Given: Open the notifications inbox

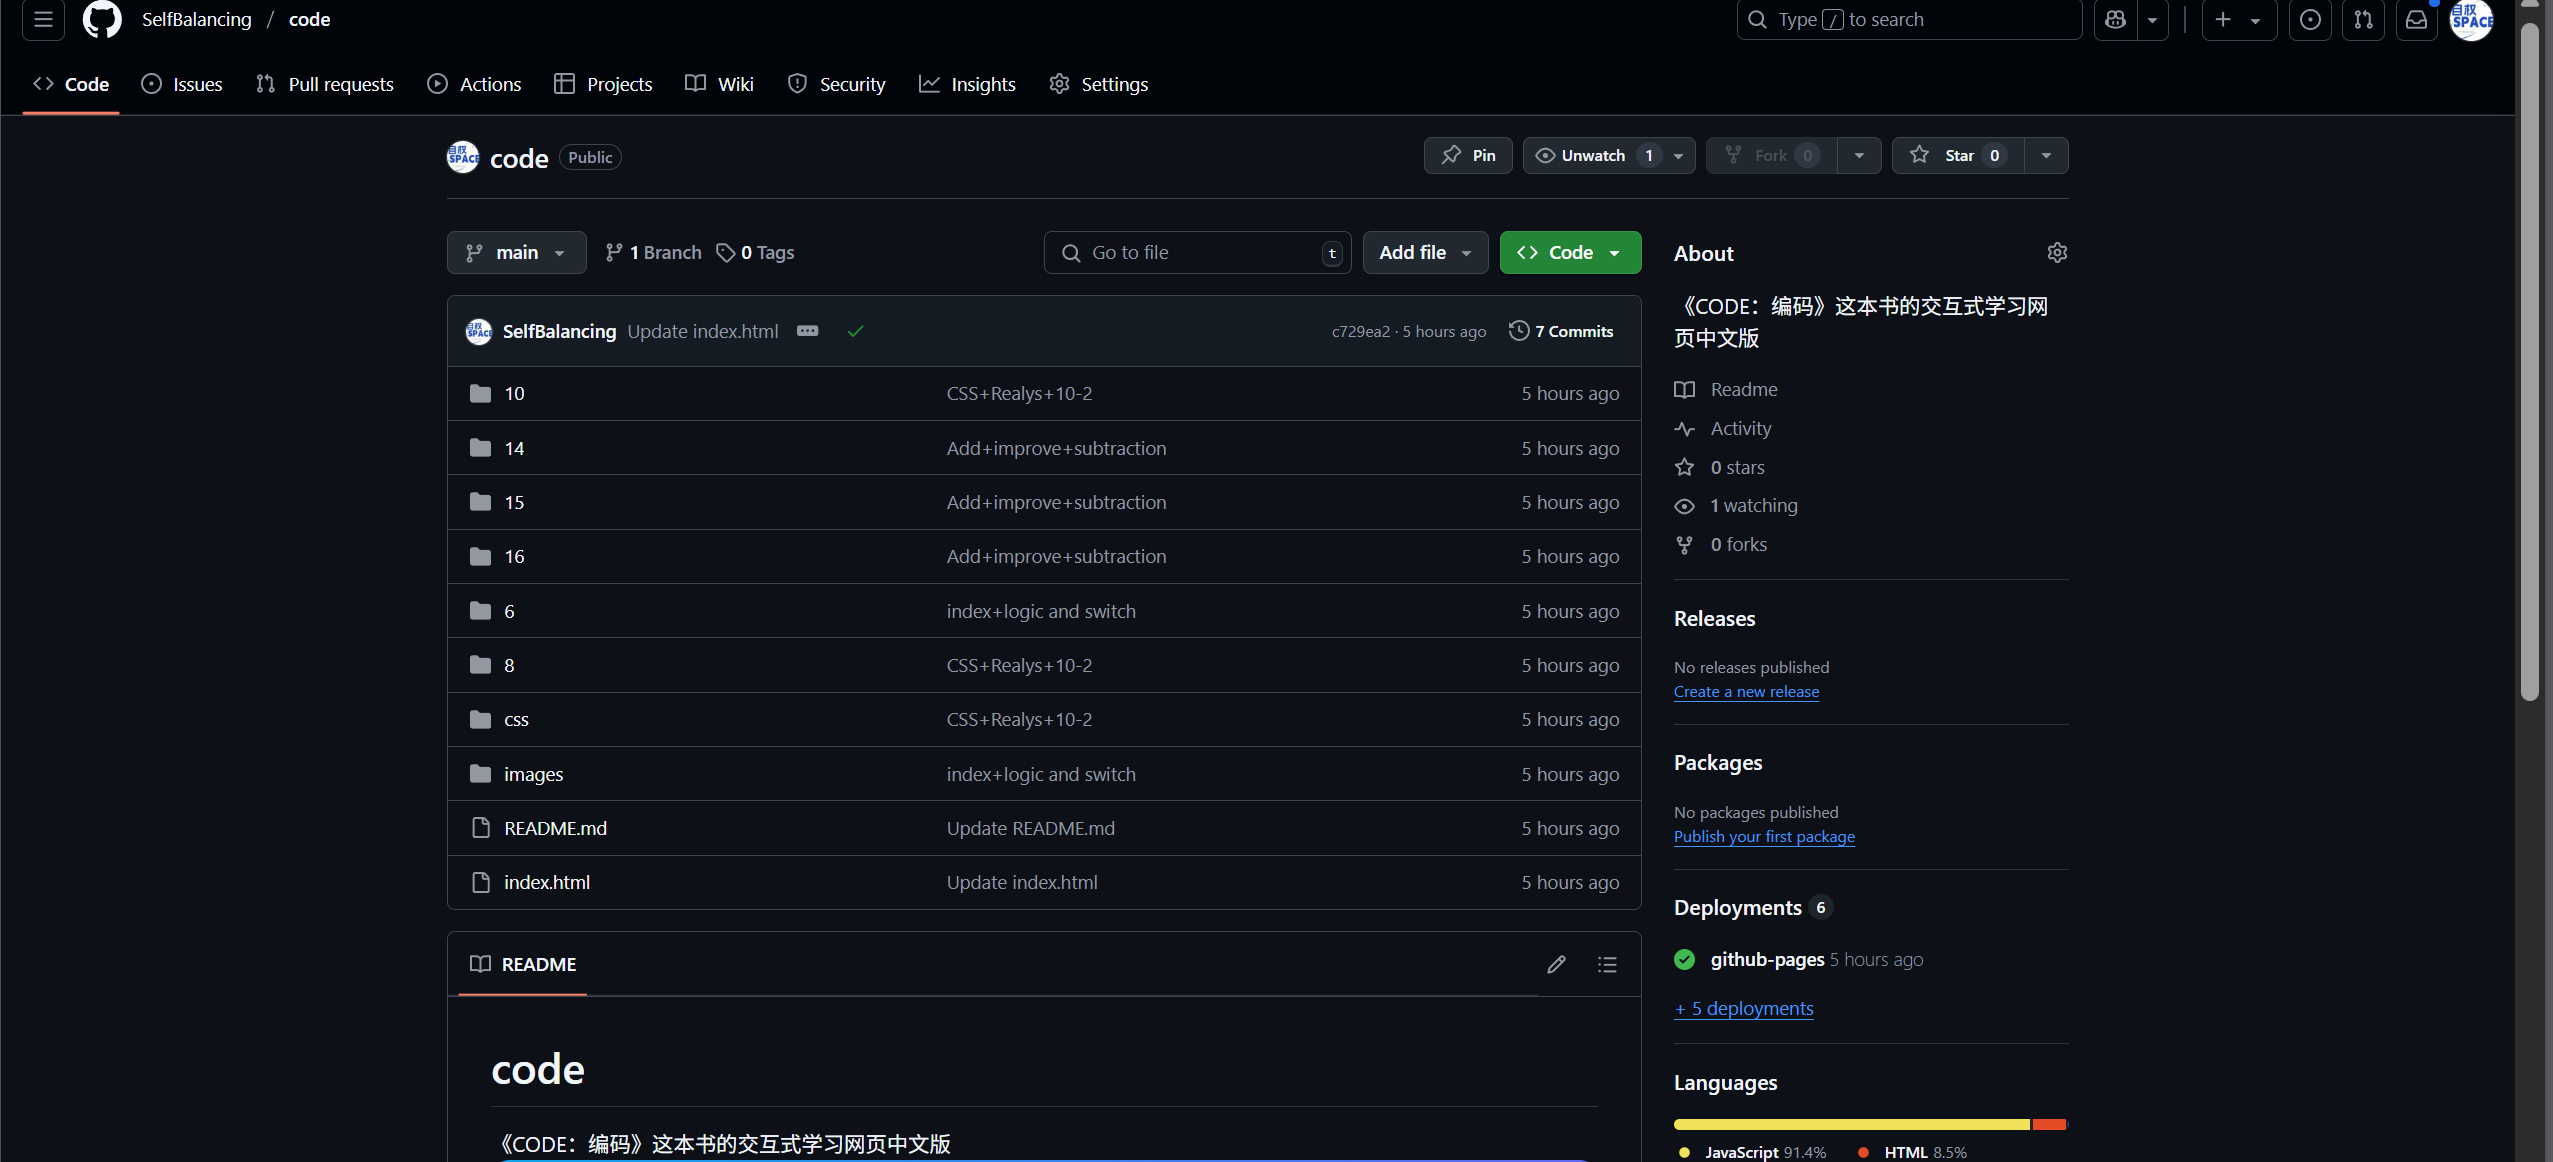Looking at the screenshot, I should tap(2416, 20).
